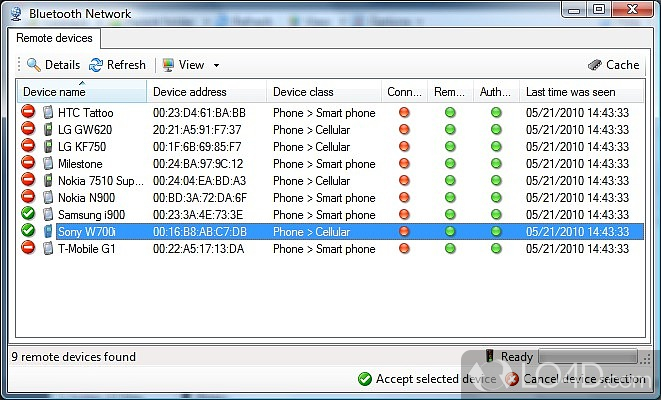
Task: Click the View monitor icon
Action: point(168,65)
